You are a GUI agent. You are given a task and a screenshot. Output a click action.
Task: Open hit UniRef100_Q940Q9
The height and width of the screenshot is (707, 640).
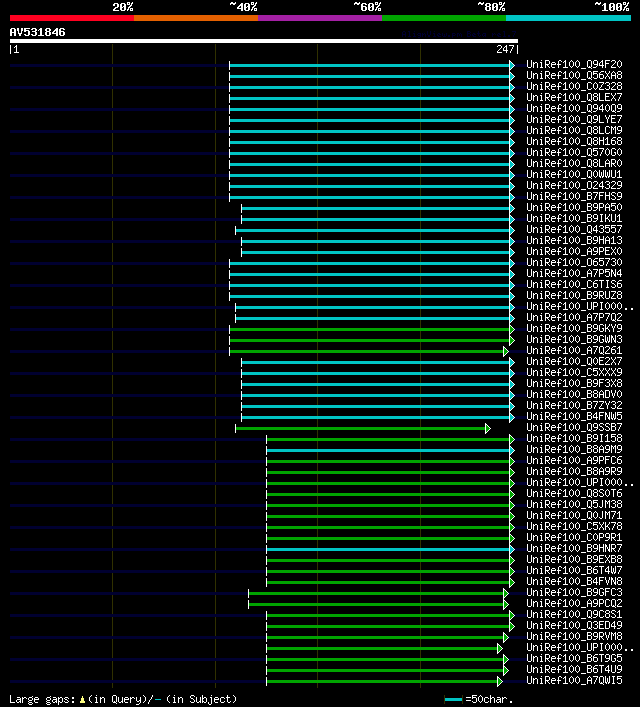coord(574,108)
